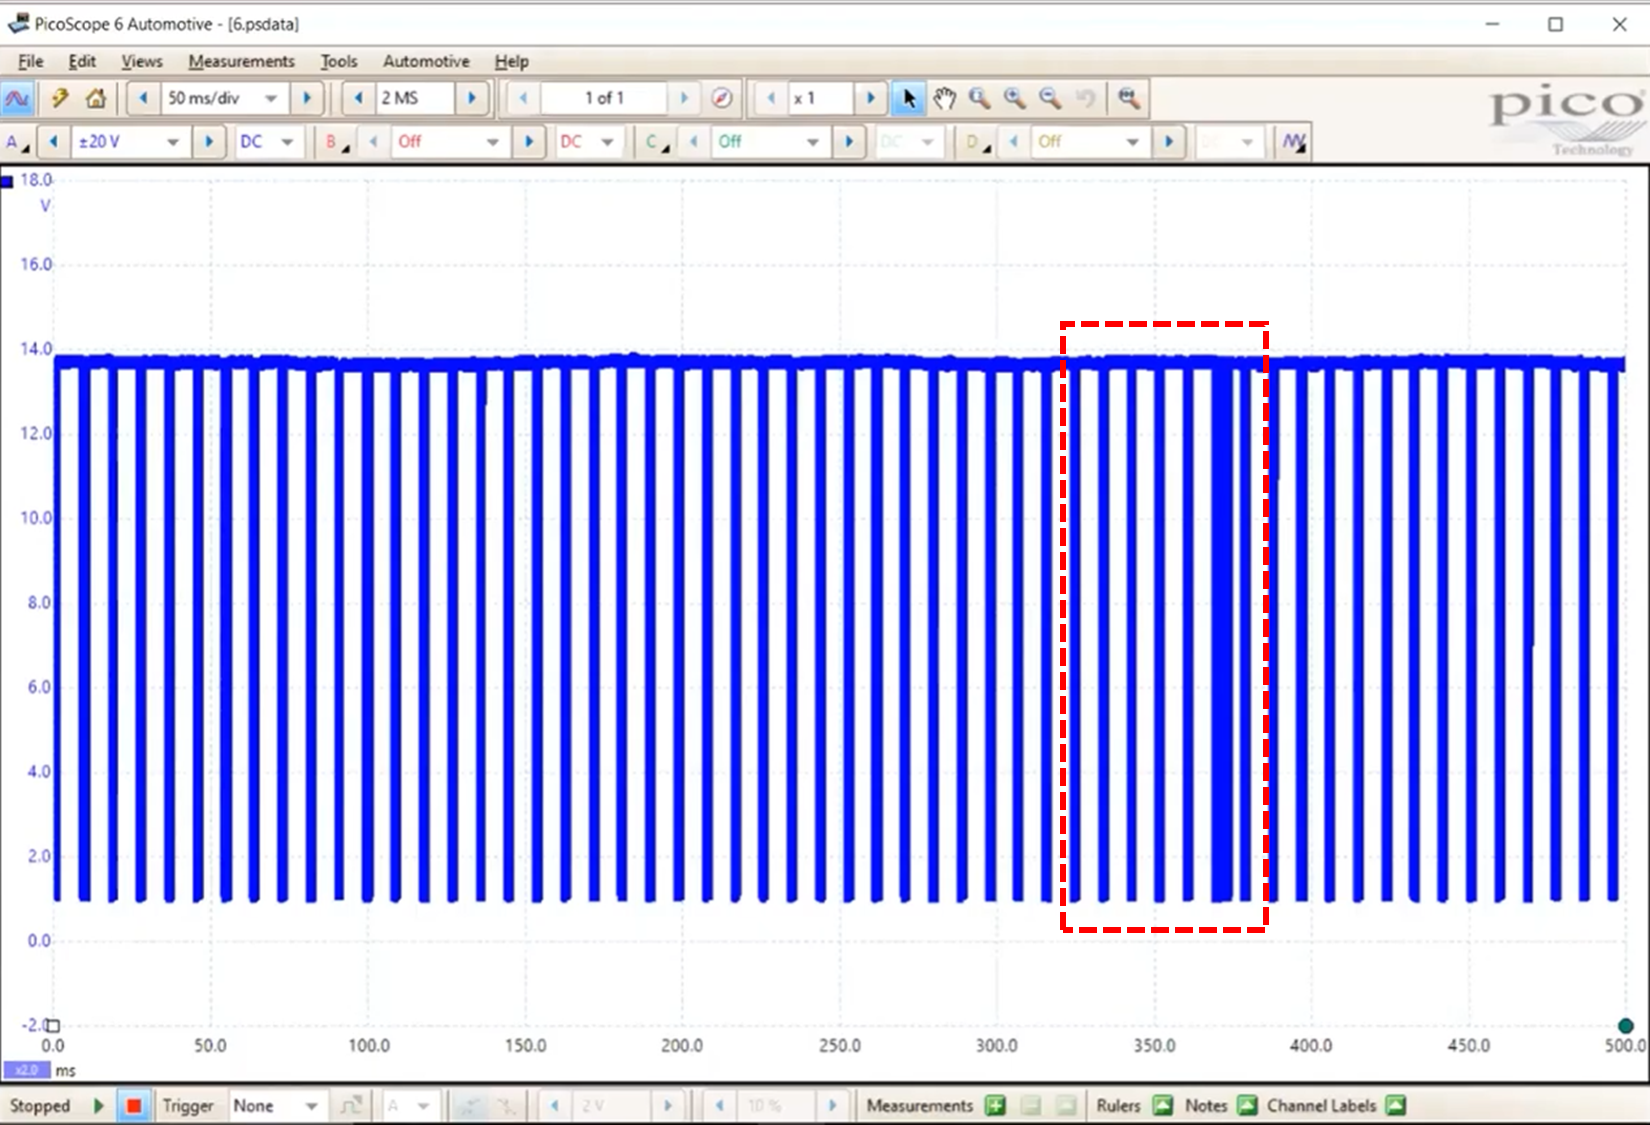Viewport: 1650px width, 1125px height.
Task: Open the 50 ms/div timebase dropdown
Action: tap(271, 98)
